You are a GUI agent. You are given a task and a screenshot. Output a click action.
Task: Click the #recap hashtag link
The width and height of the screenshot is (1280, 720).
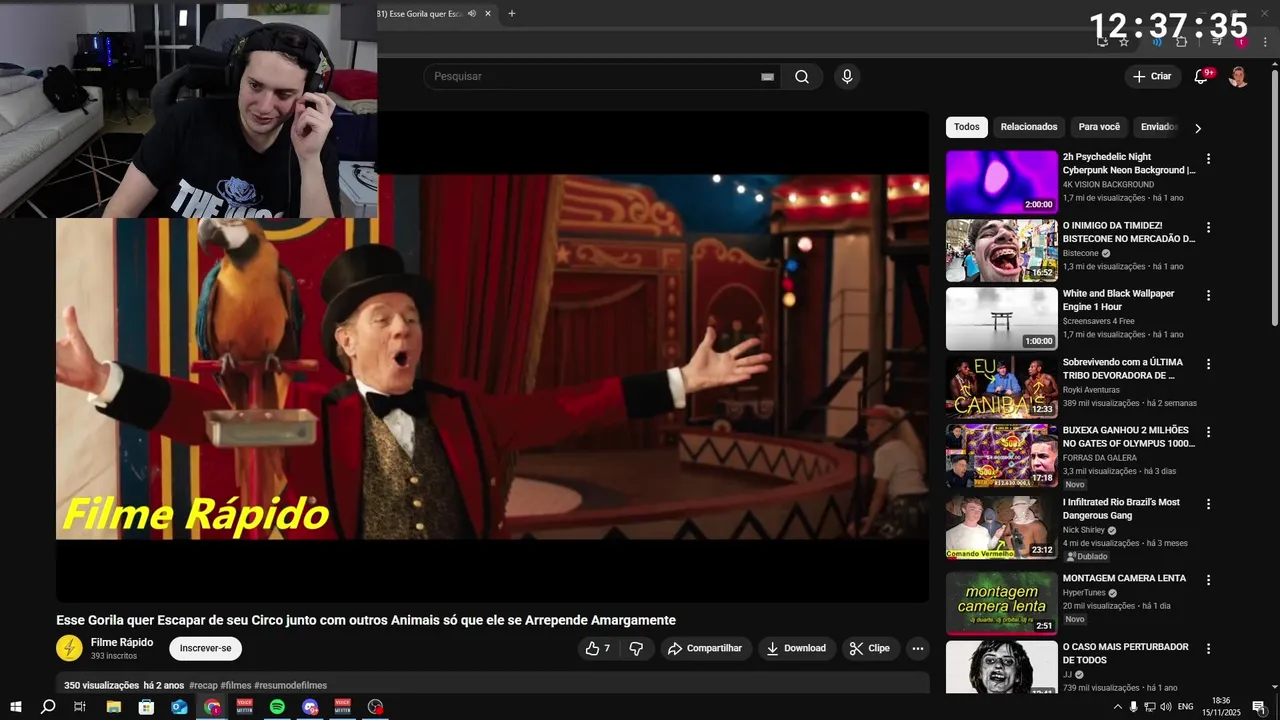click(203, 685)
